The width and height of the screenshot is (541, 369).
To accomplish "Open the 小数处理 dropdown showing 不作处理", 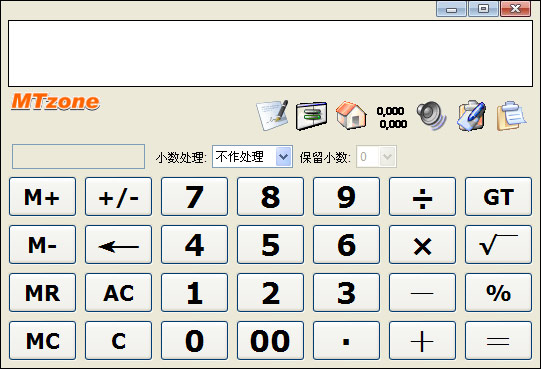I will click(x=253, y=157).
